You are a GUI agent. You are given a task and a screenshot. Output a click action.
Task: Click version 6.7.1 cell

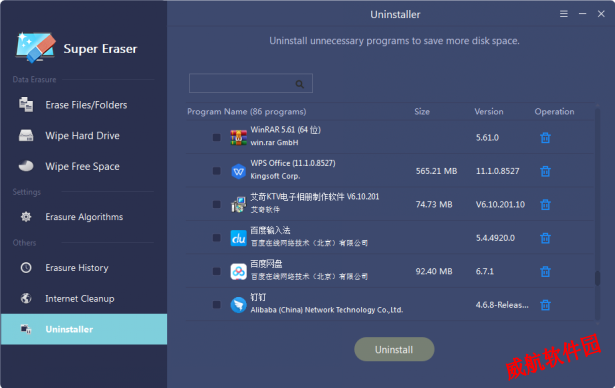tap(484, 271)
